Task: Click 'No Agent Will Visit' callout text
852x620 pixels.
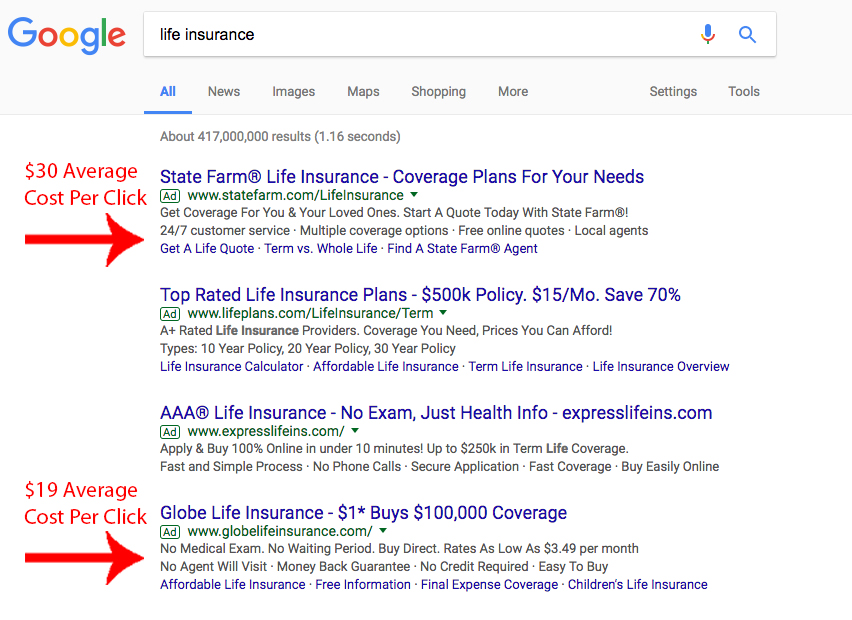Action: (214, 566)
